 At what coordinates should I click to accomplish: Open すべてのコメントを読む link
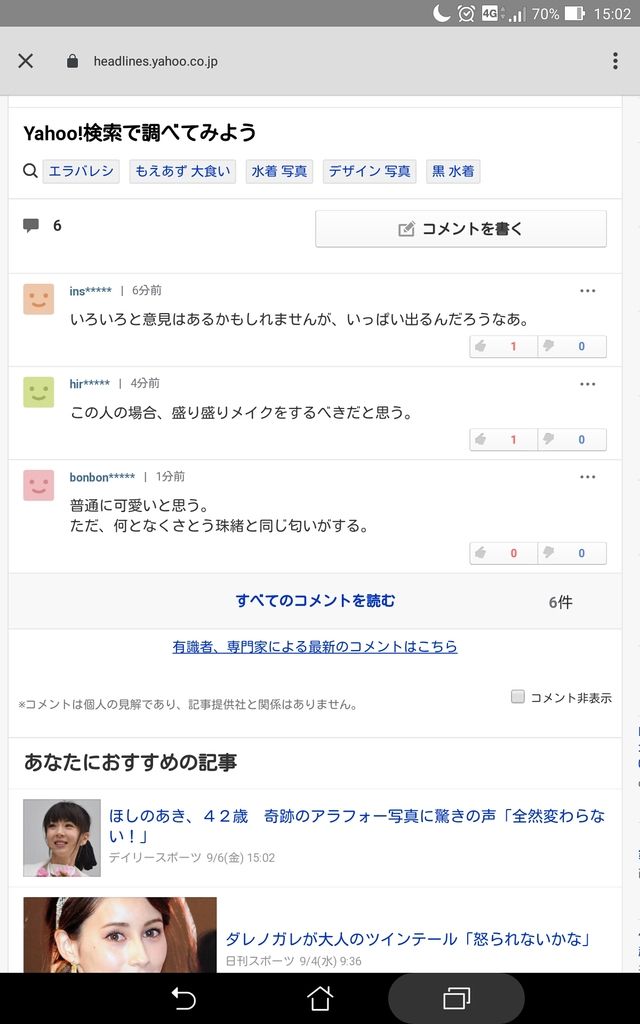point(315,601)
